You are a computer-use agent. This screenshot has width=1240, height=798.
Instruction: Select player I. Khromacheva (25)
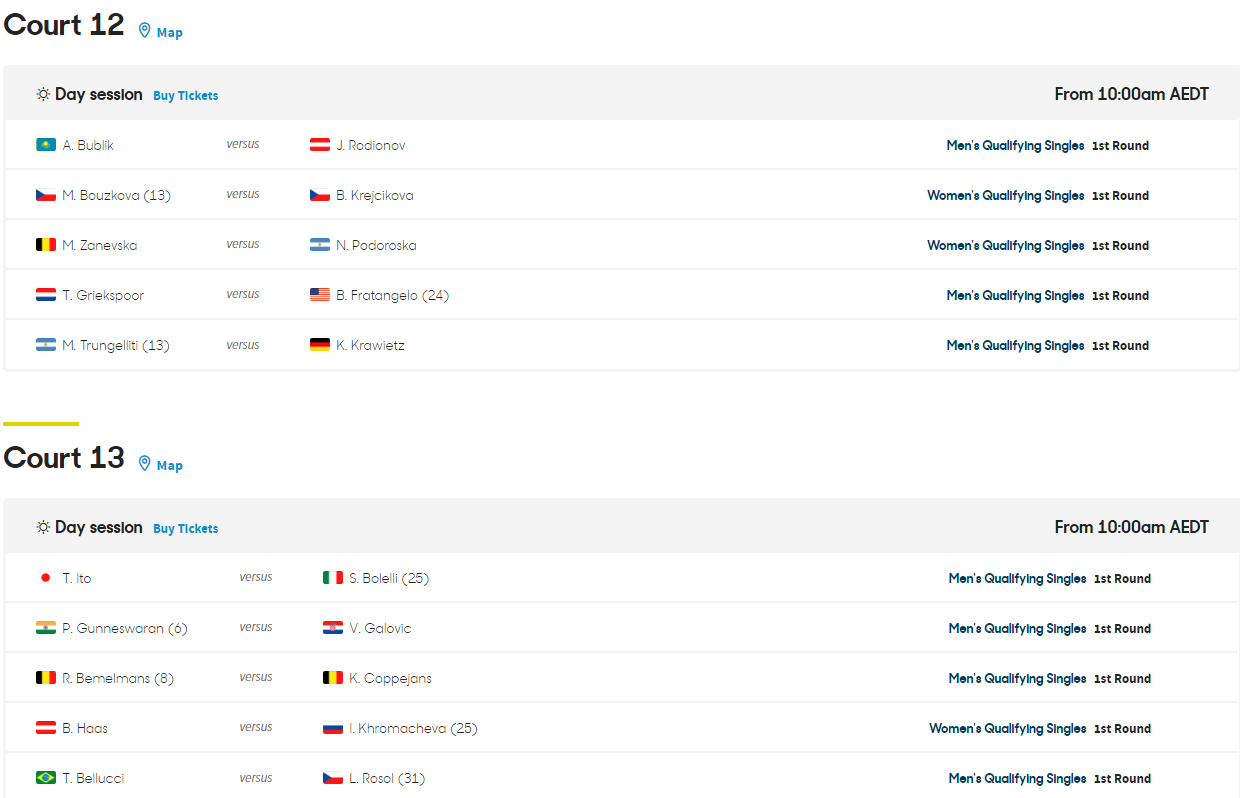pos(413,728)
